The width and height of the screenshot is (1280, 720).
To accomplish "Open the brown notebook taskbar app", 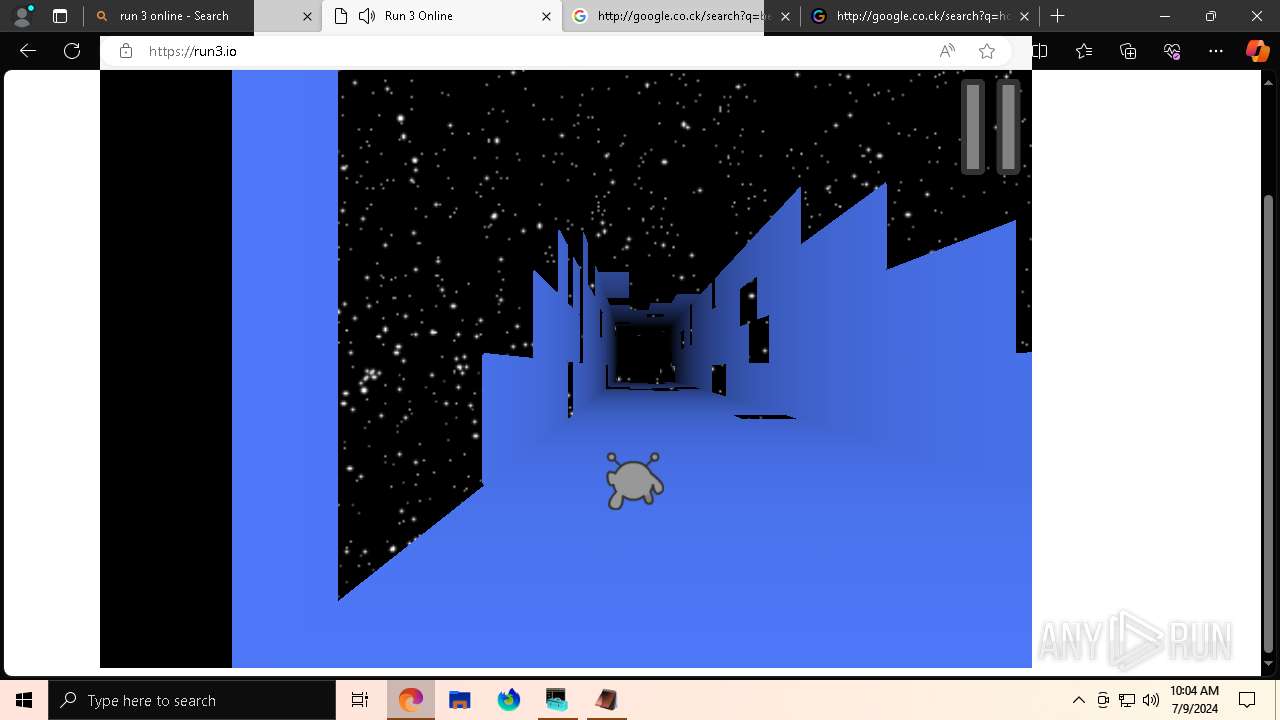I will click(606, 700).
